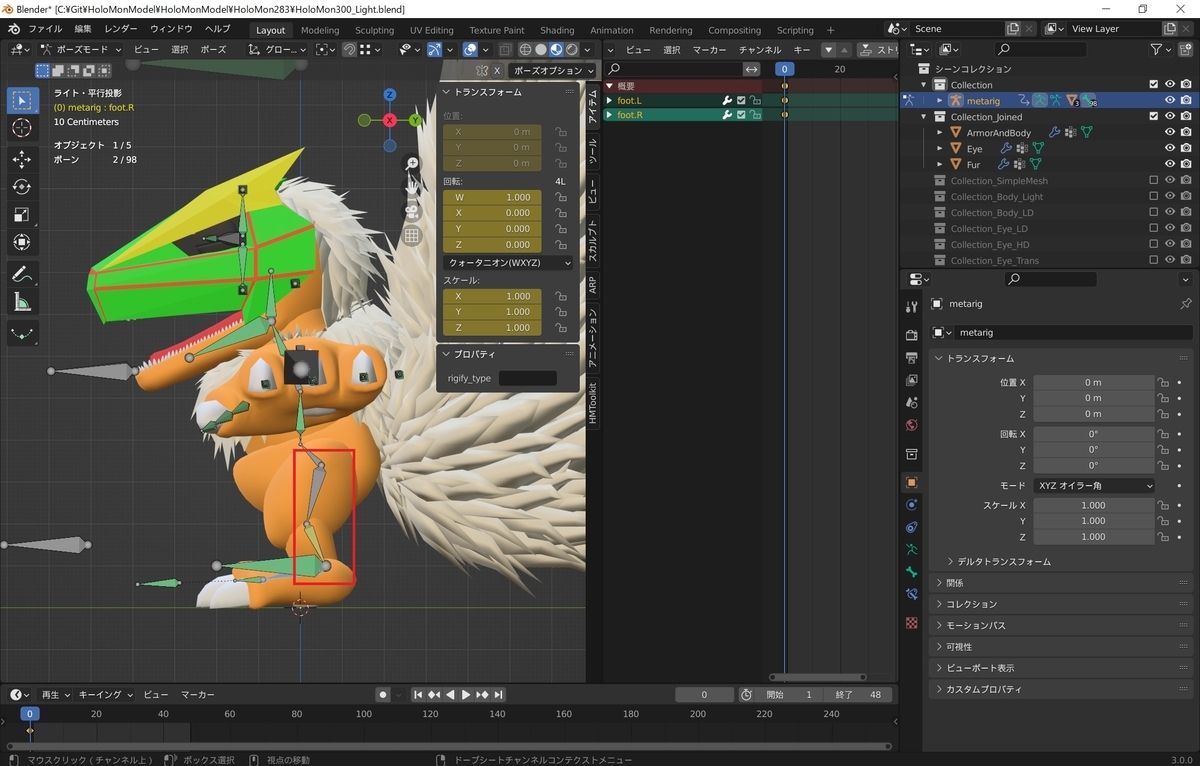Toggle the foot.L channel lock icon

[x=755, y=100]
